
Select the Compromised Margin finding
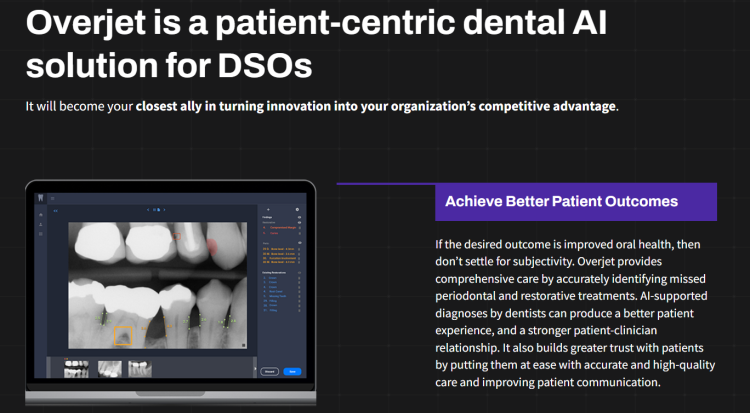click(x=279, y=228)
